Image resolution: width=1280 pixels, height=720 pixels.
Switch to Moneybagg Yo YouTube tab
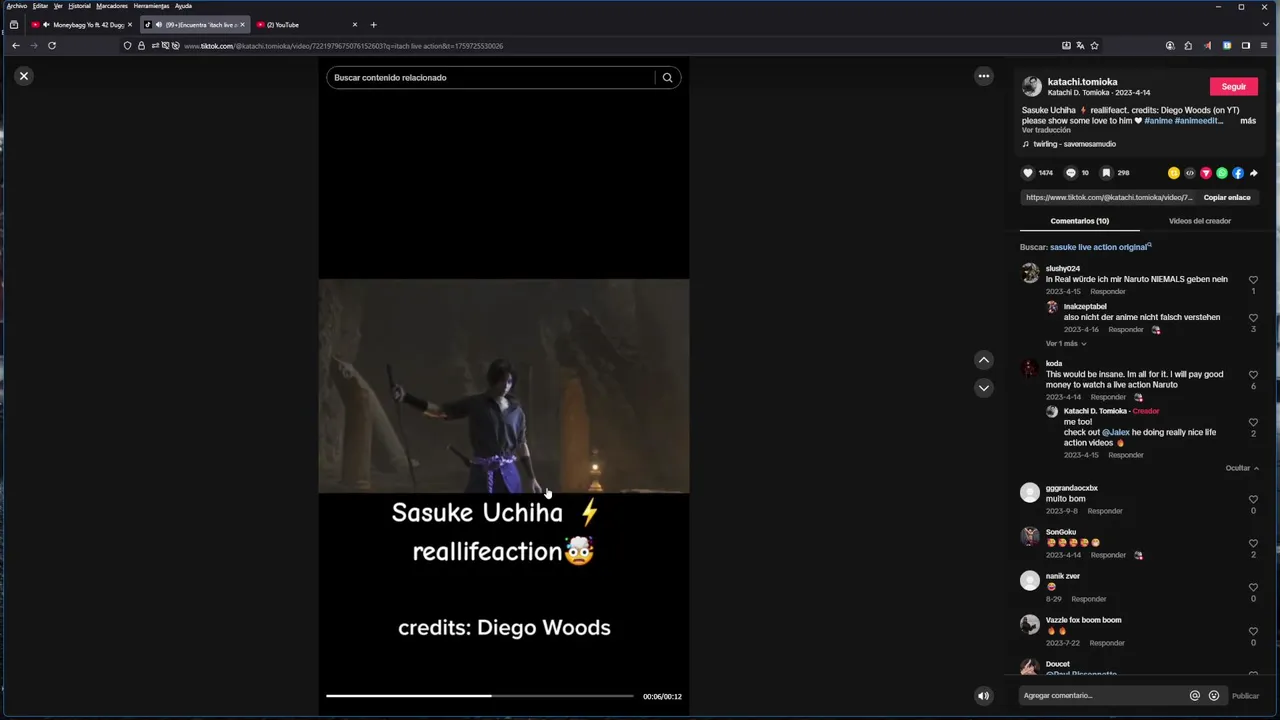point(80,25)
